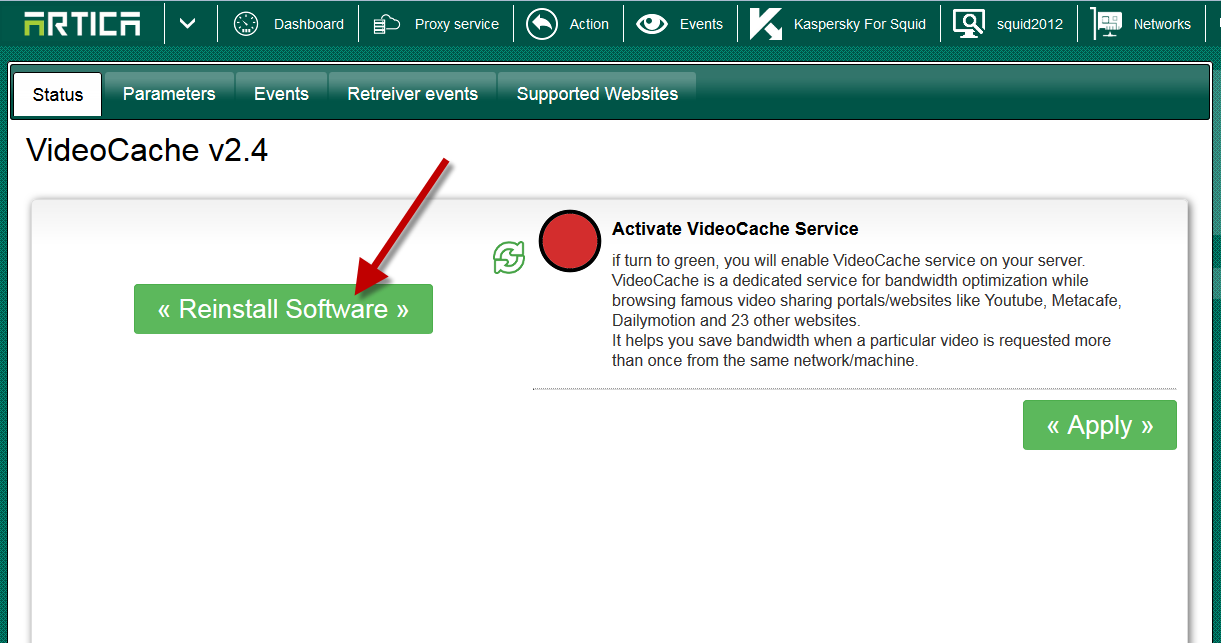
Task: Click the Kaspersky K logo icon
Action: [x=766, y=24]
